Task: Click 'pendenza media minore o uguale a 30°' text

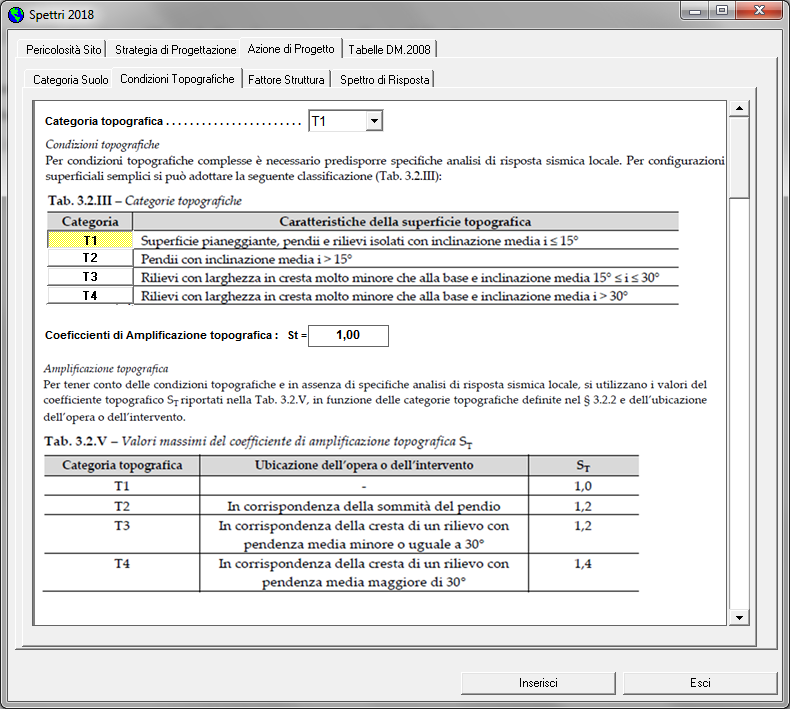Action: [364, 545]
